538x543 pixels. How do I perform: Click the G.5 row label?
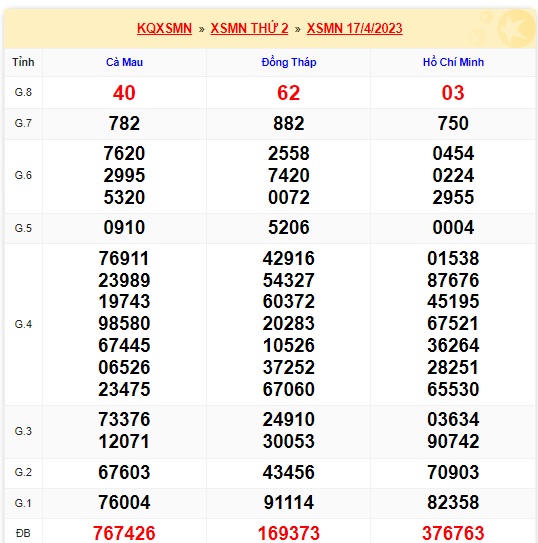23,228
